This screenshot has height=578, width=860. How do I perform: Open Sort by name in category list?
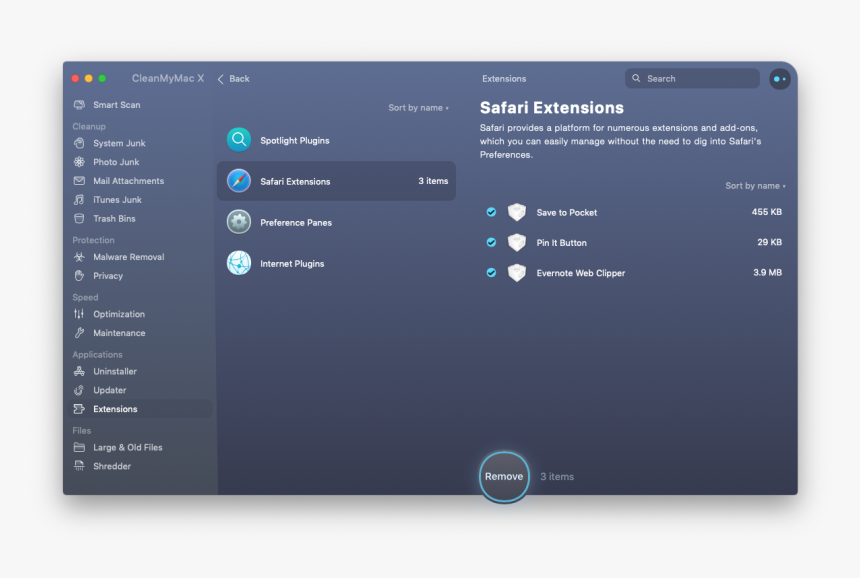coord(418,107)
